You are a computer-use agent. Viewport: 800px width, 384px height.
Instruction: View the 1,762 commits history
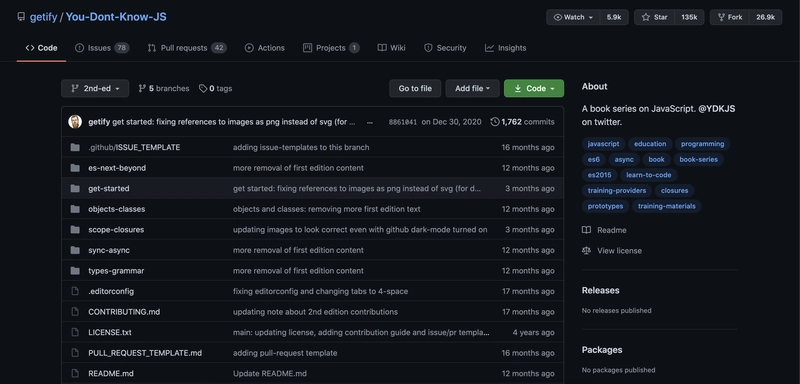pos(522,122)
